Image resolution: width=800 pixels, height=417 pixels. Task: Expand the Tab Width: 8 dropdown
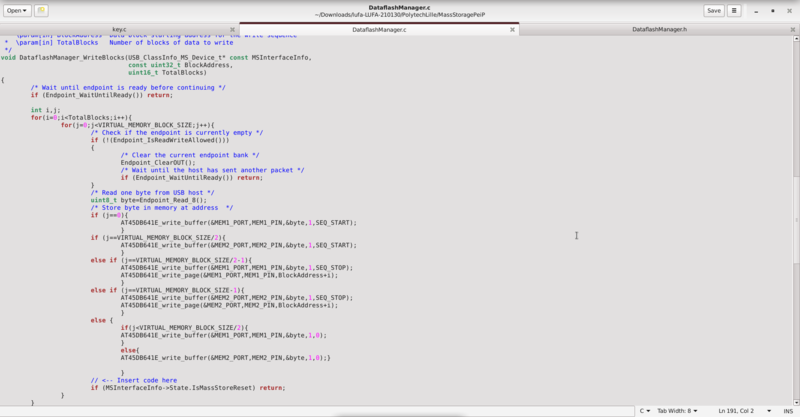click(676, 410)
